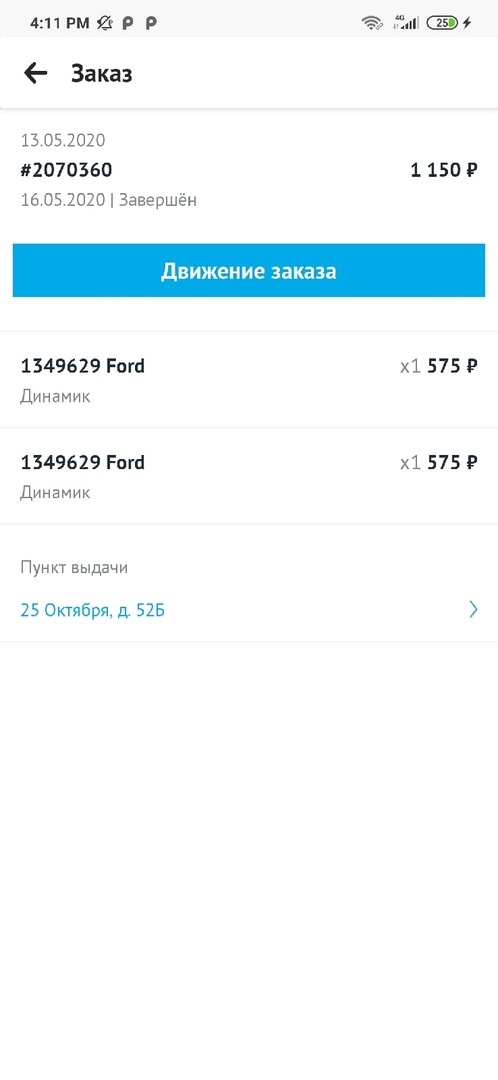498x1080 pixels.
Task: Open the Движение заказа order tracking
Action: click(249, 271)
